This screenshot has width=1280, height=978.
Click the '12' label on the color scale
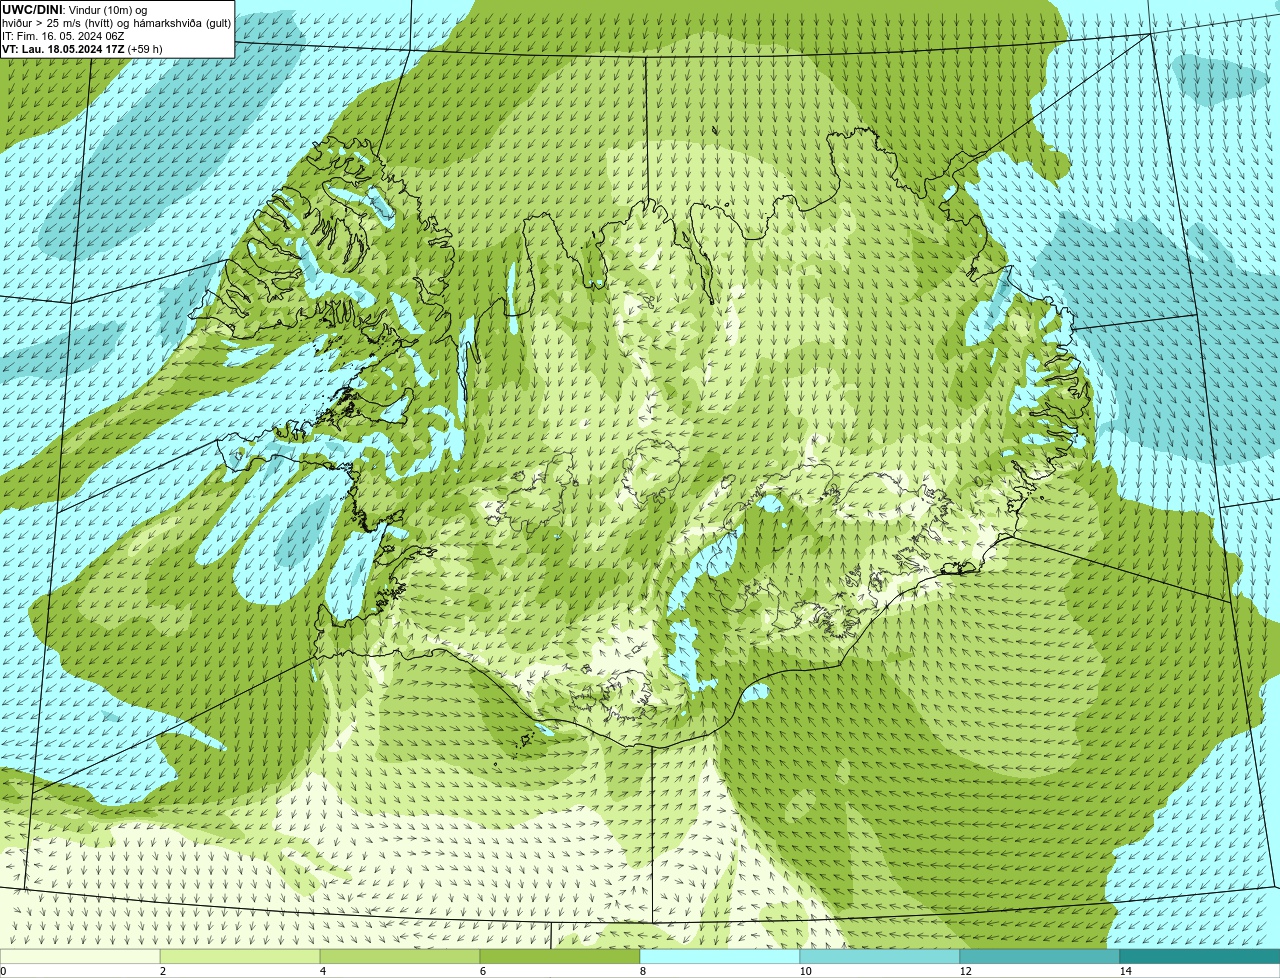[x=966, y=971]
